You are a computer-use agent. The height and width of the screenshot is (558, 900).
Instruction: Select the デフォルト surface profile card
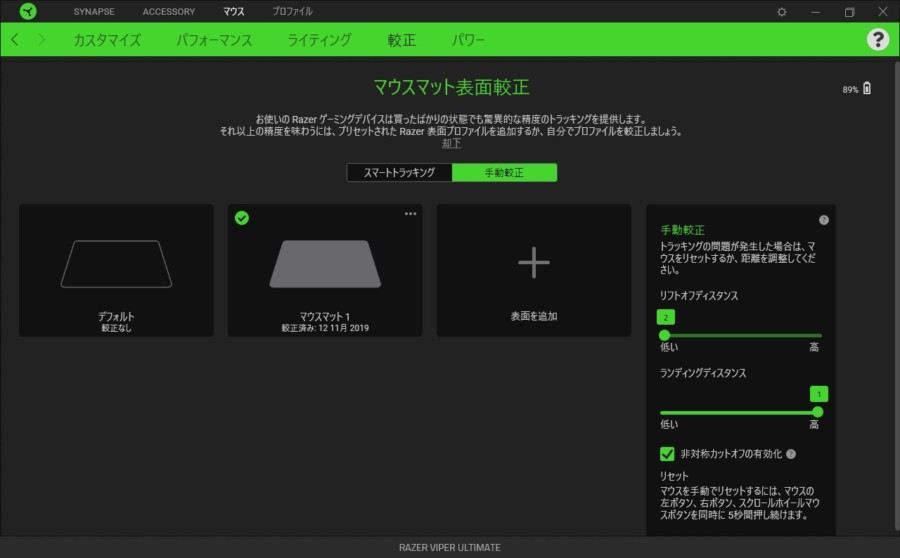(x=116, y=270)
